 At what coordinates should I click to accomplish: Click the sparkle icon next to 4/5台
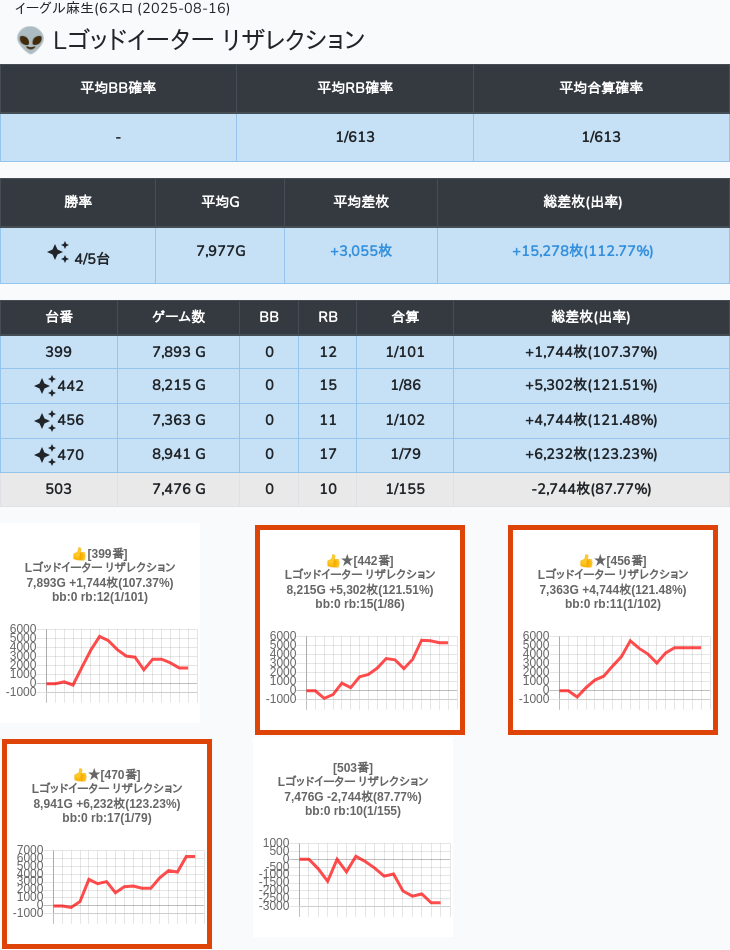[58, 252]
